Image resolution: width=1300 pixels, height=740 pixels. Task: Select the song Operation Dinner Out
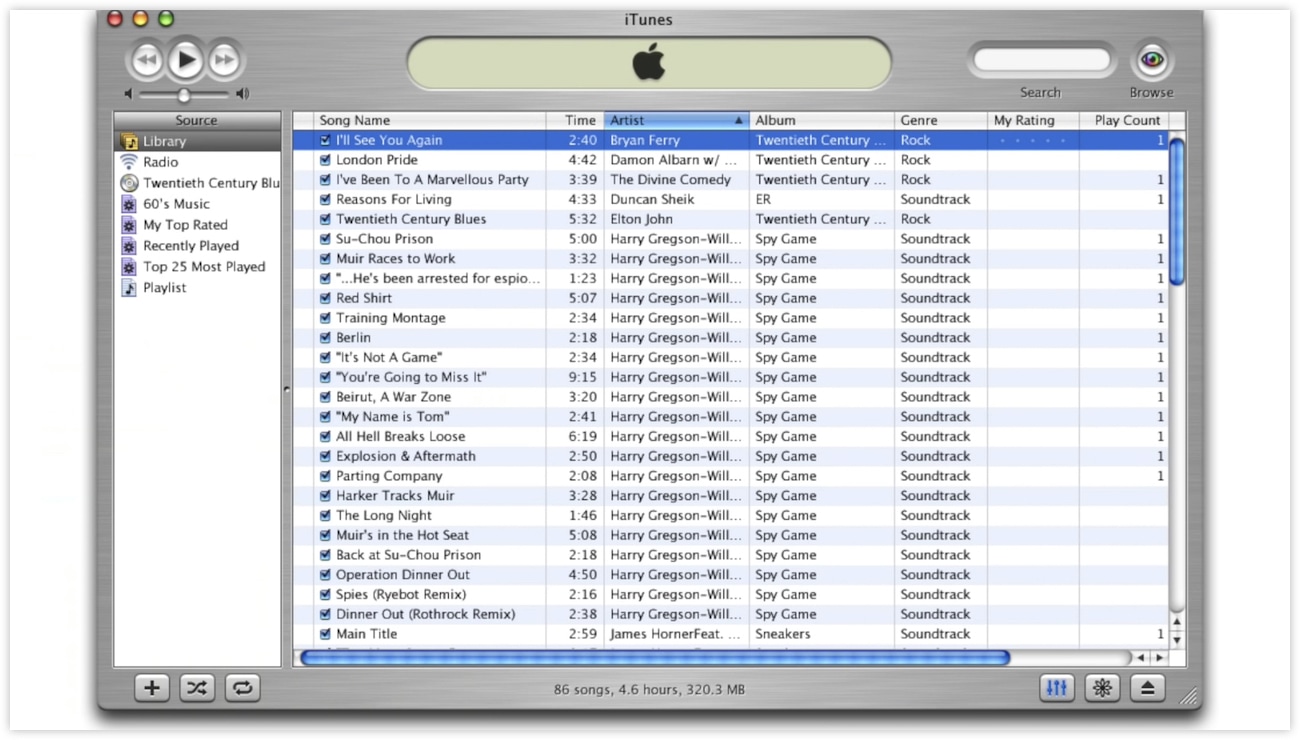tap(403, 575)
